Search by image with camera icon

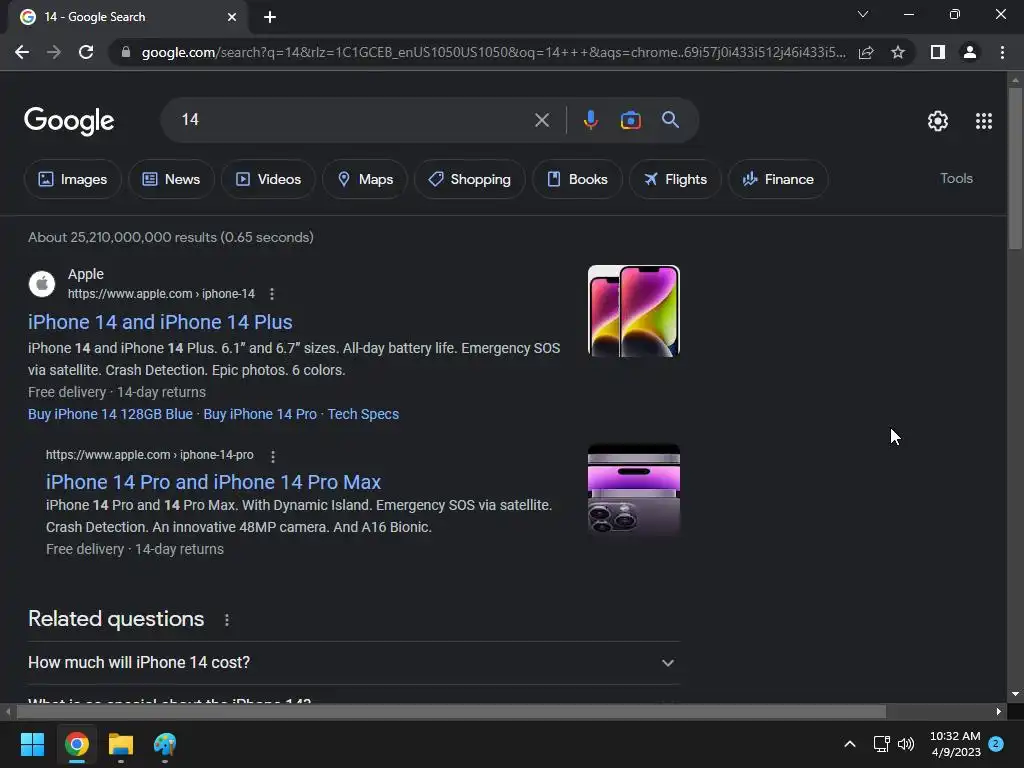[x=630, y=120]
